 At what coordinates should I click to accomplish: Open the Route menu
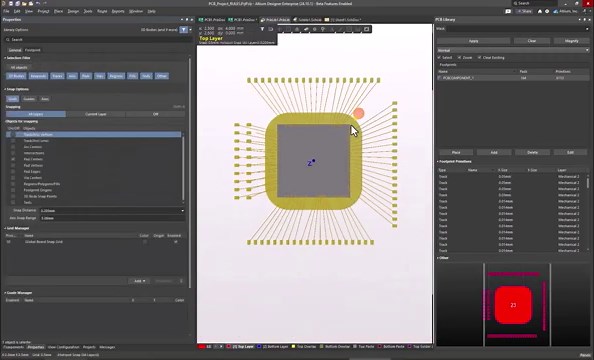(x=102, y=11)
